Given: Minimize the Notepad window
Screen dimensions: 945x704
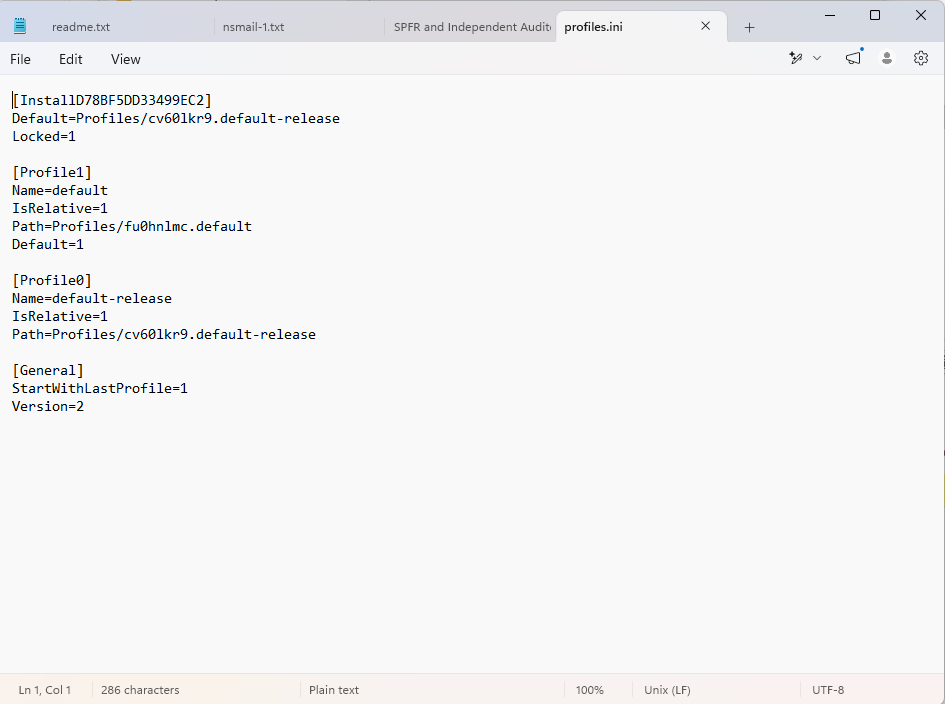Looking at the screenshot, I should [830, 15].
